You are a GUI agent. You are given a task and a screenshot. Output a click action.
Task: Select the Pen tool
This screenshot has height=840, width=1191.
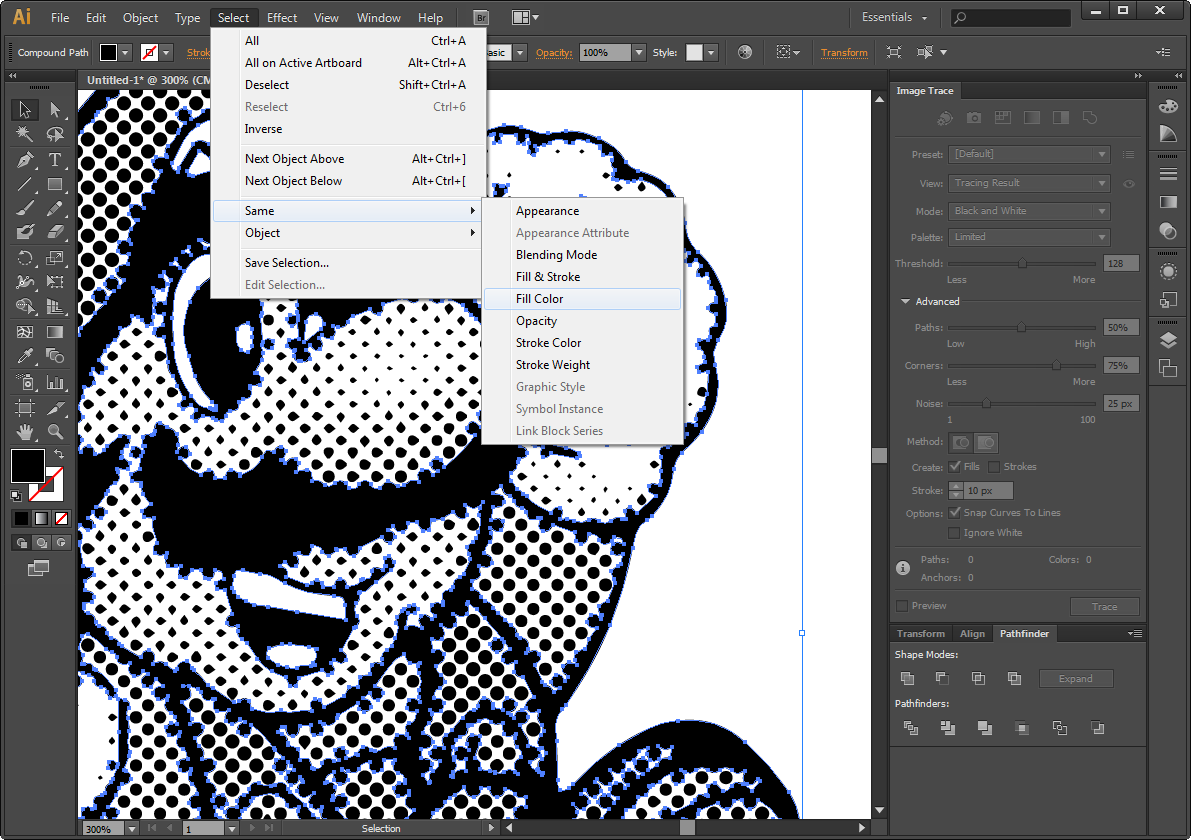(25, 159)
